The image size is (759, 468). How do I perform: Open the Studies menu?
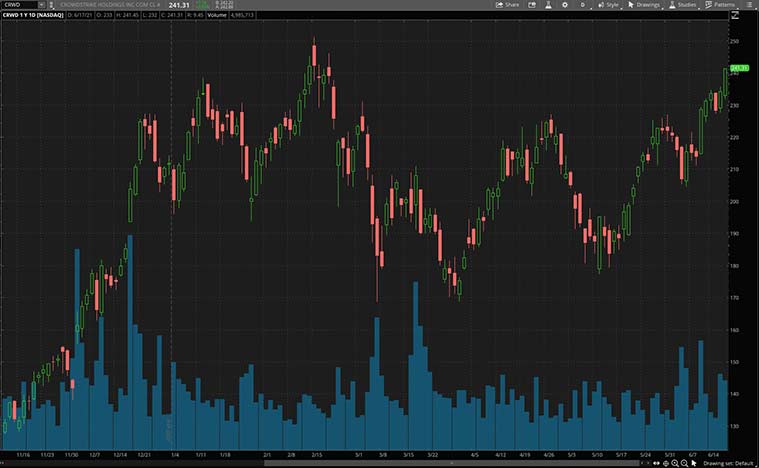coord(683,5)
